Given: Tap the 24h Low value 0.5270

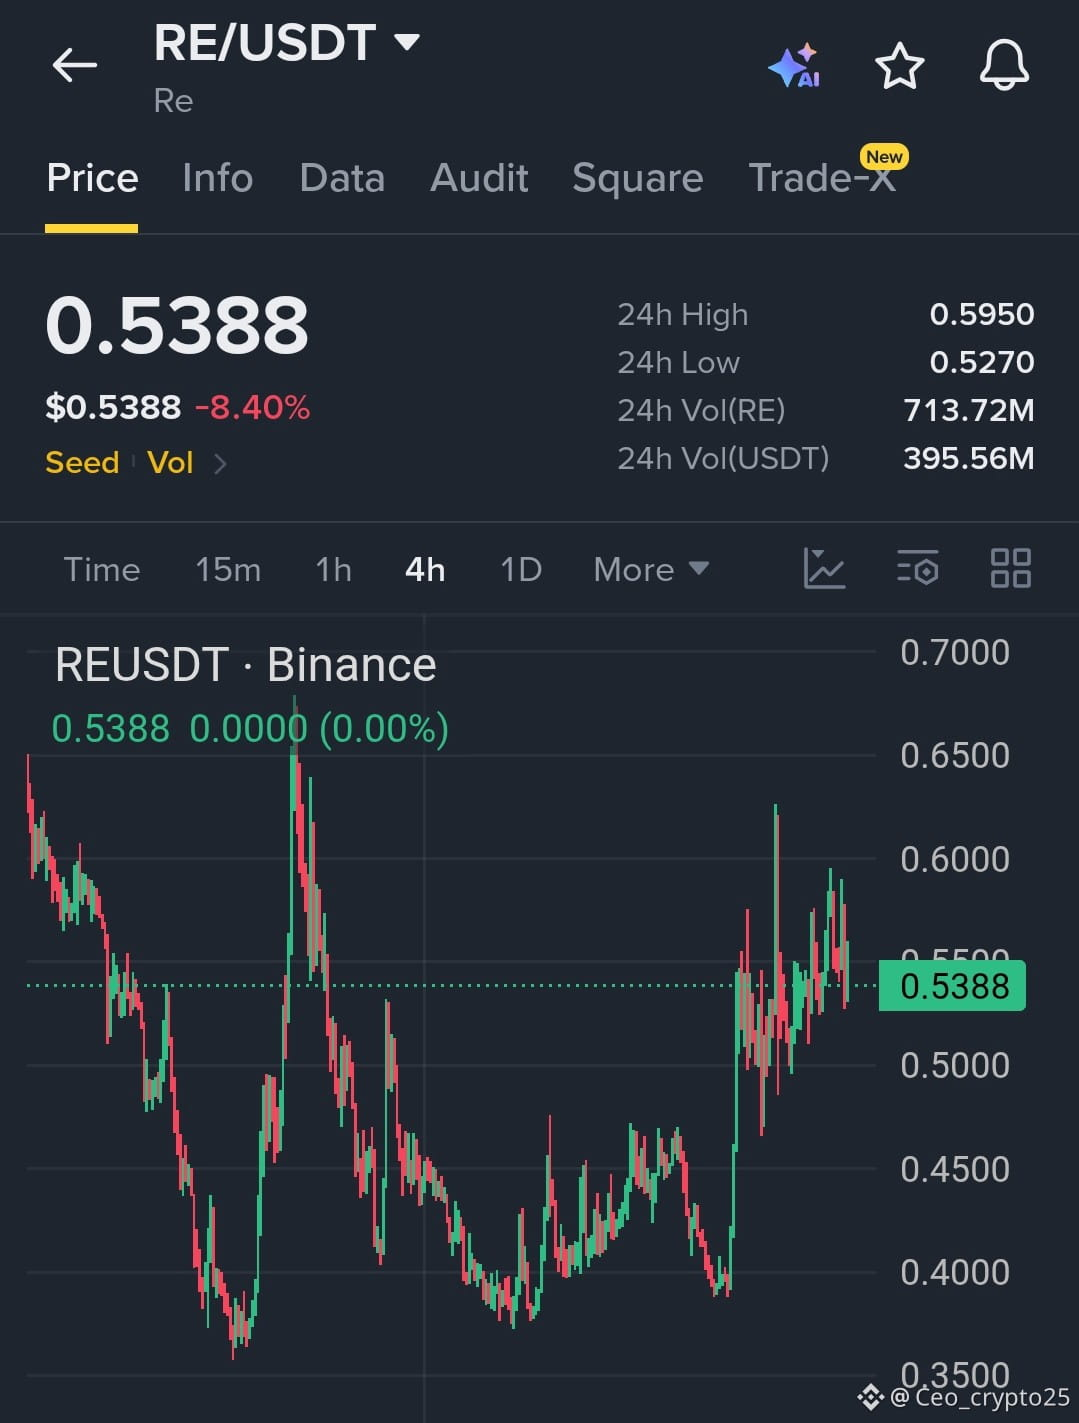Looking at the screenshot, I should (982, 362).
